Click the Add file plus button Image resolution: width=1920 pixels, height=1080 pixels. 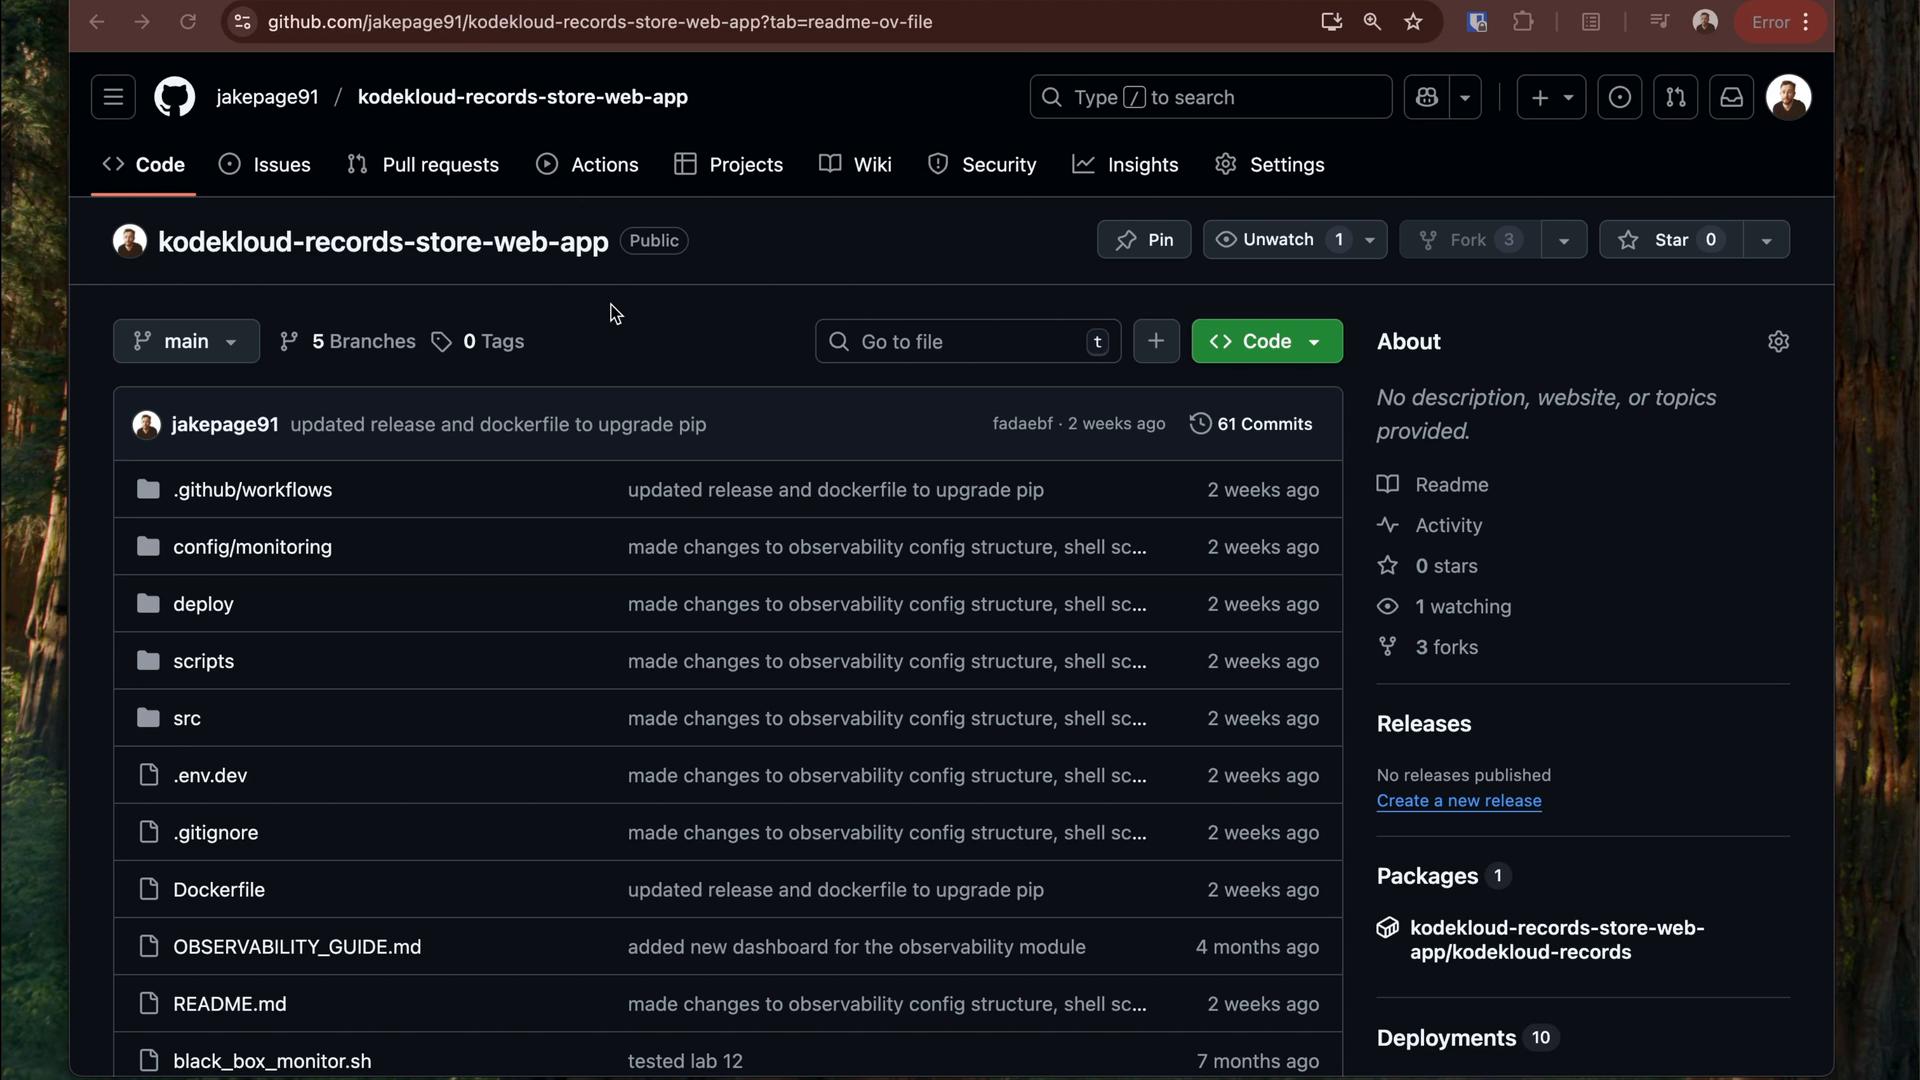pos(1156,341)
